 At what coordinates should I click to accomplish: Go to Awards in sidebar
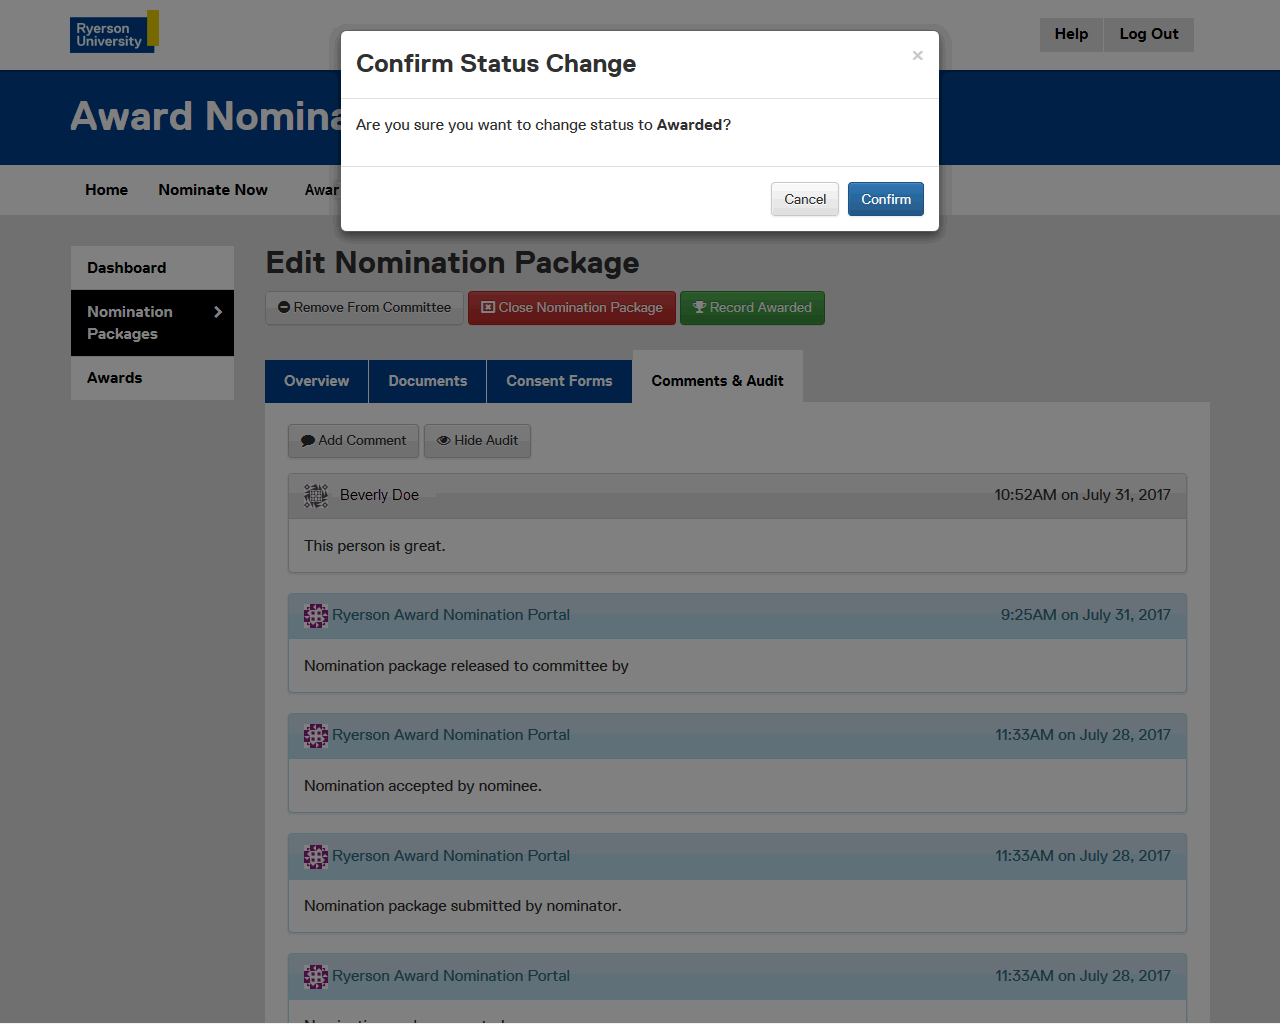(115, 378)
